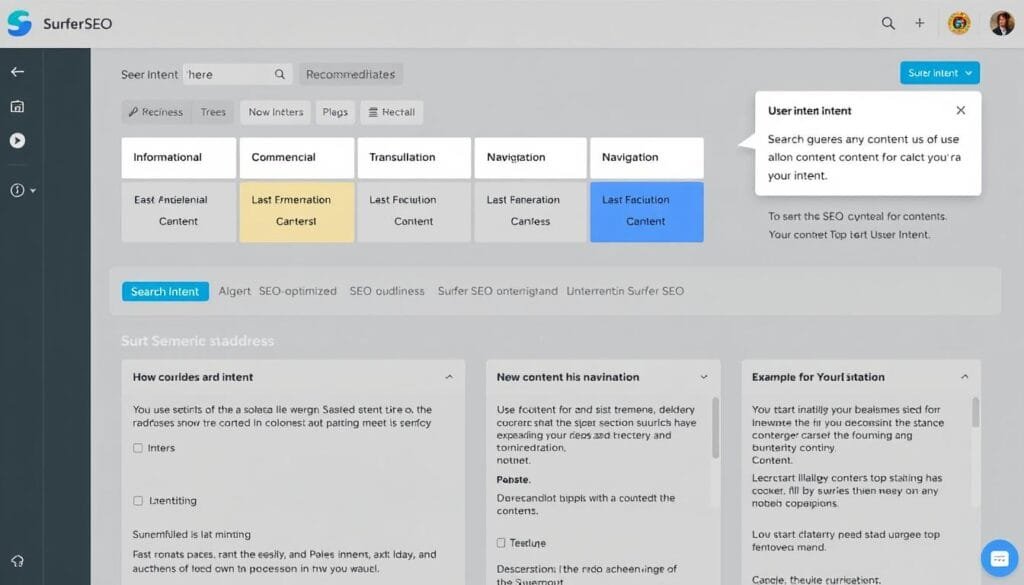Click the plus icon in the top bar
The width and height of the screenshot is (1024, 585).
tap(919, 24)
